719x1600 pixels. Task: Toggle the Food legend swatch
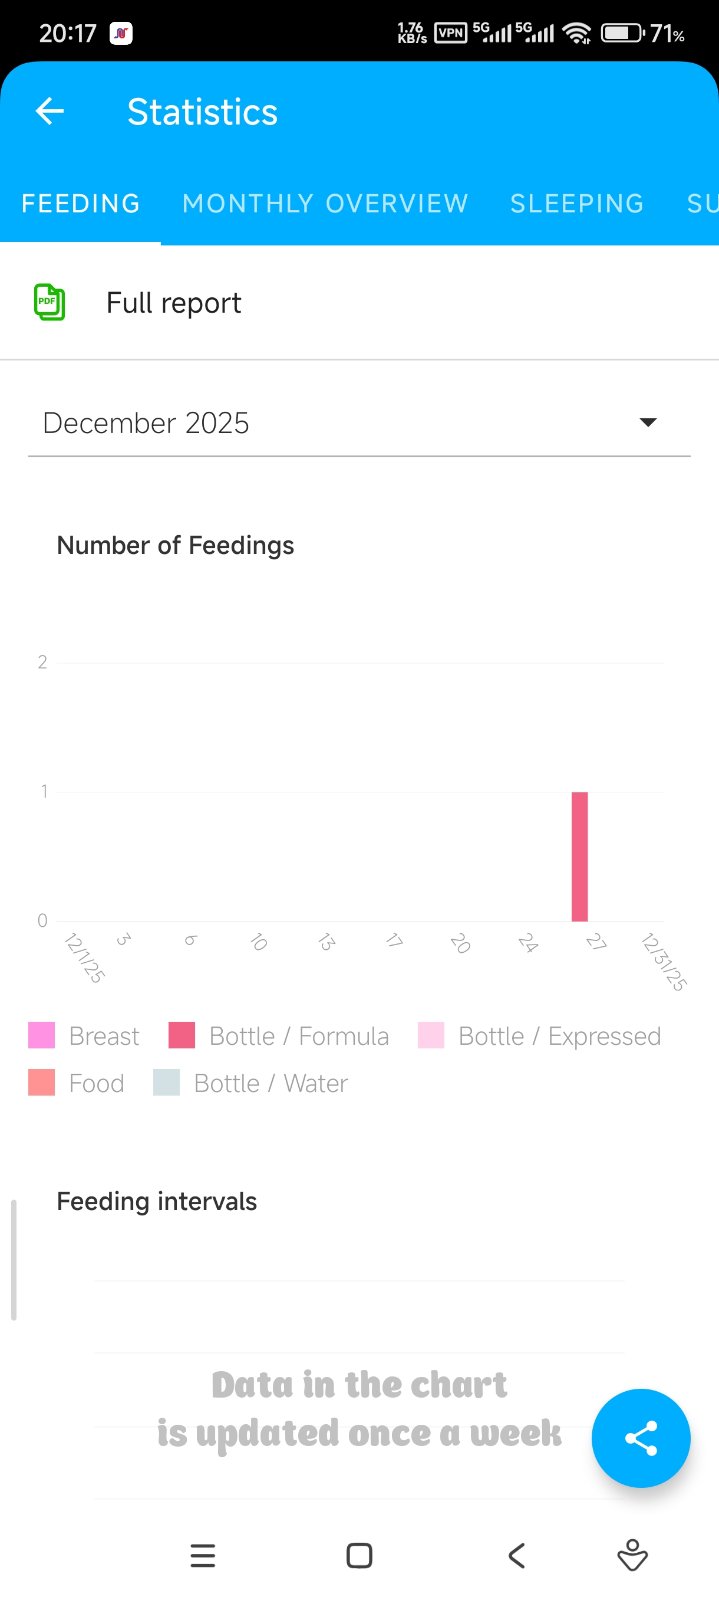click(42, 1083)
